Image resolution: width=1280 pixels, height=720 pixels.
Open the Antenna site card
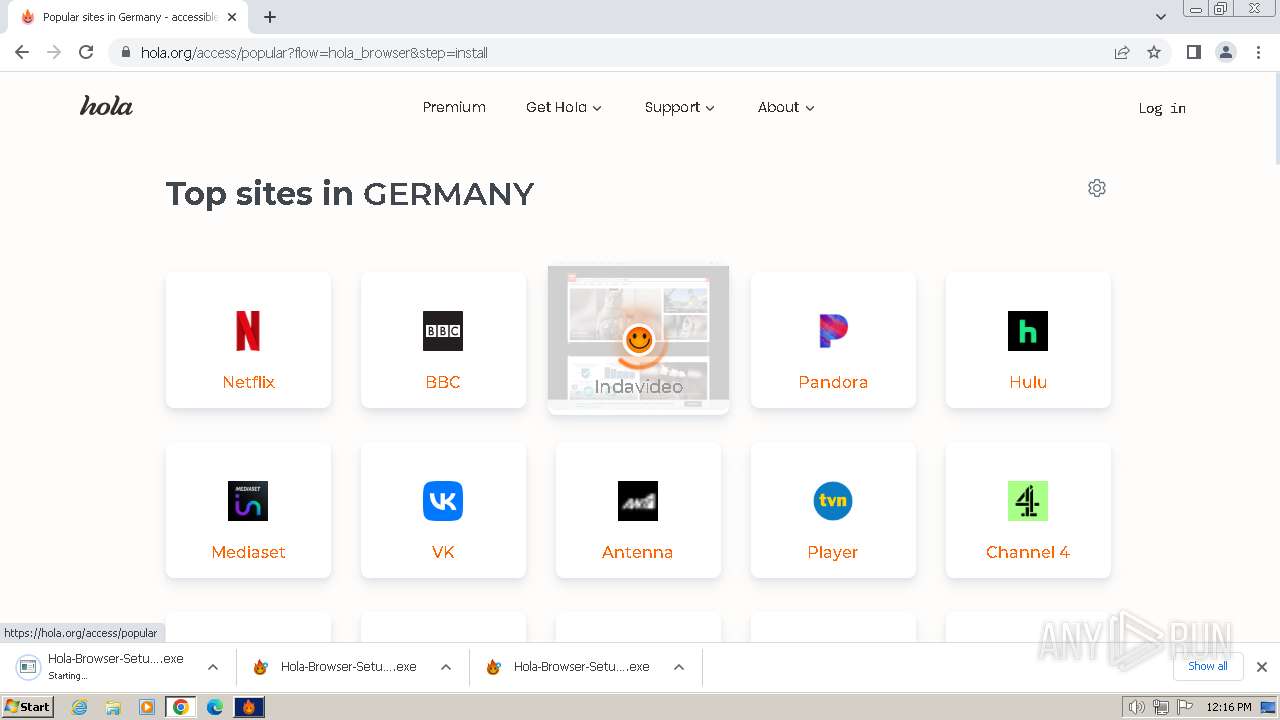coord(638,510)
